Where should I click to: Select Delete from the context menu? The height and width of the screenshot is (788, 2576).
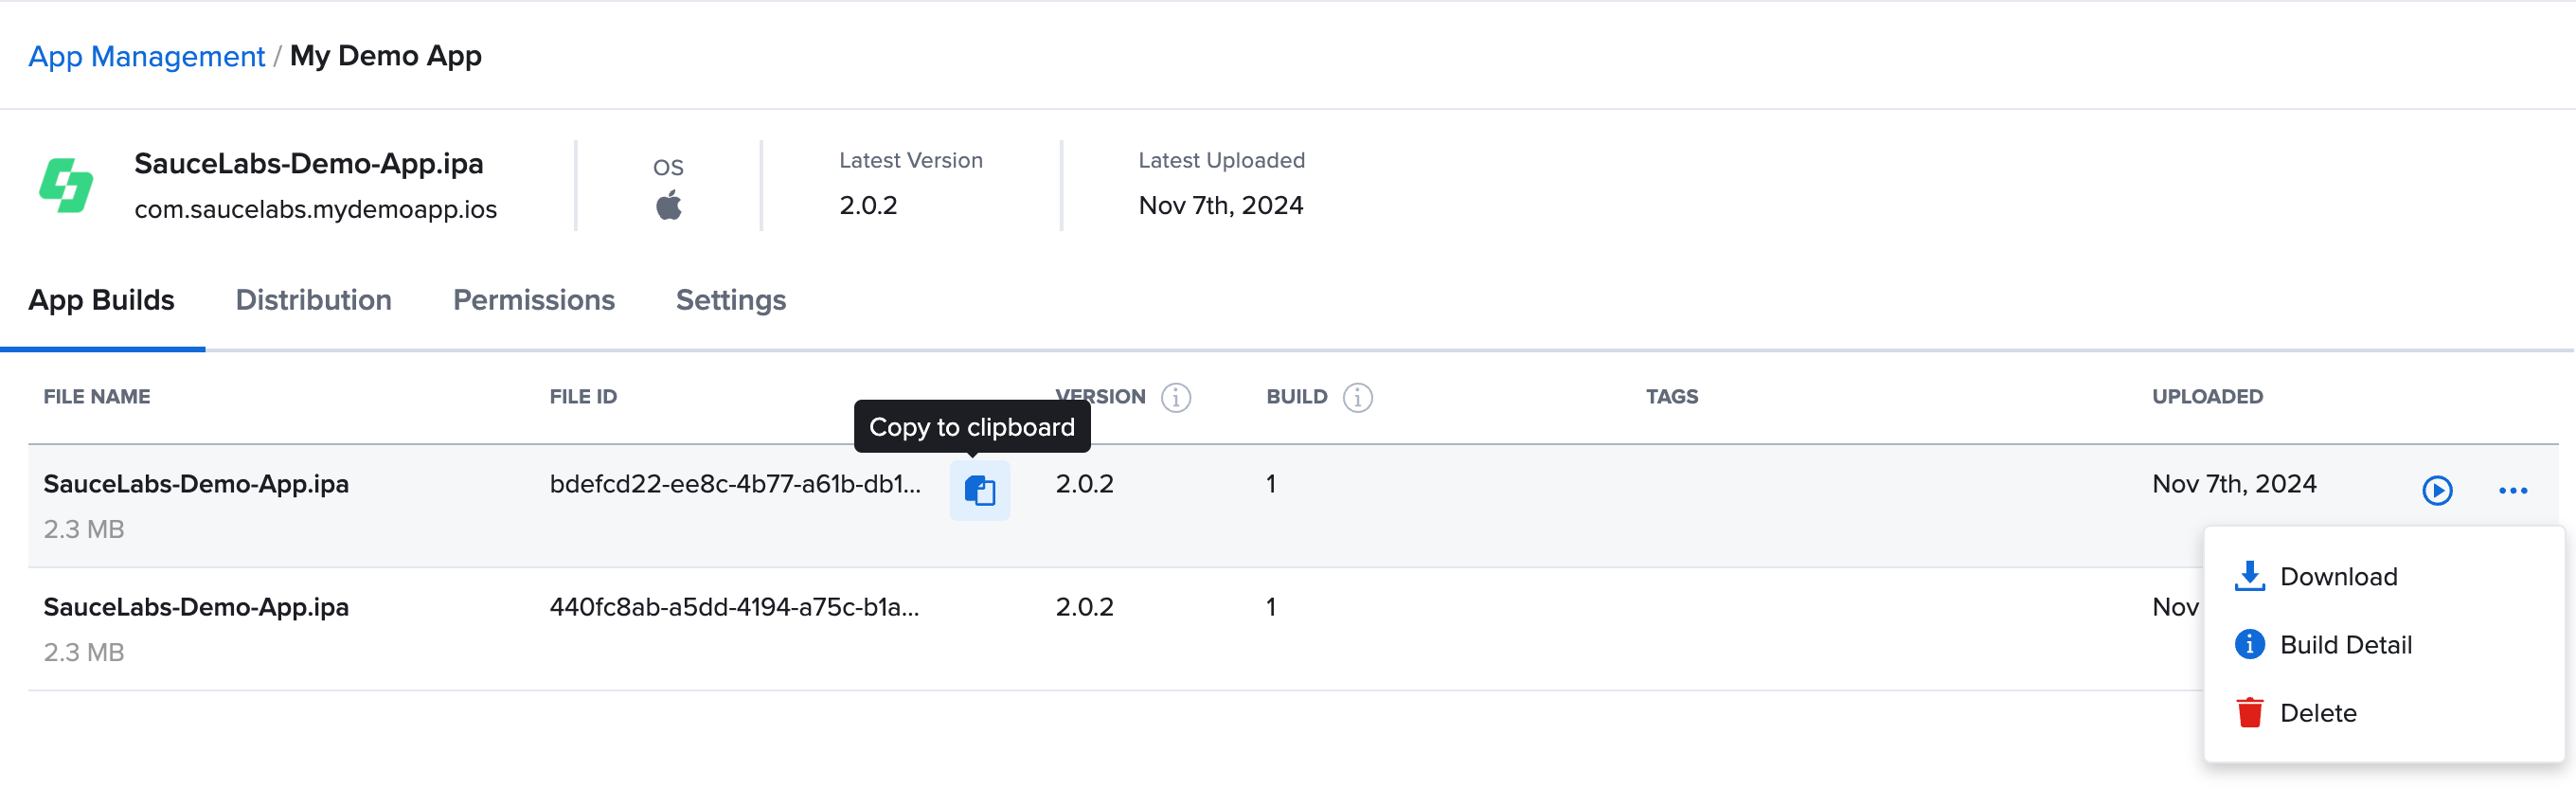click(x=2317, y=712)
